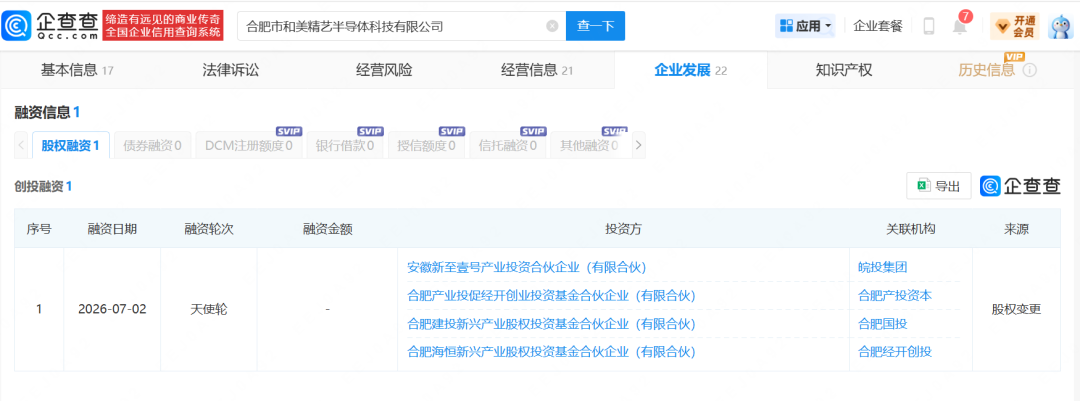
Task: Click the 融资金额 column header
Action: coord(328,229)
